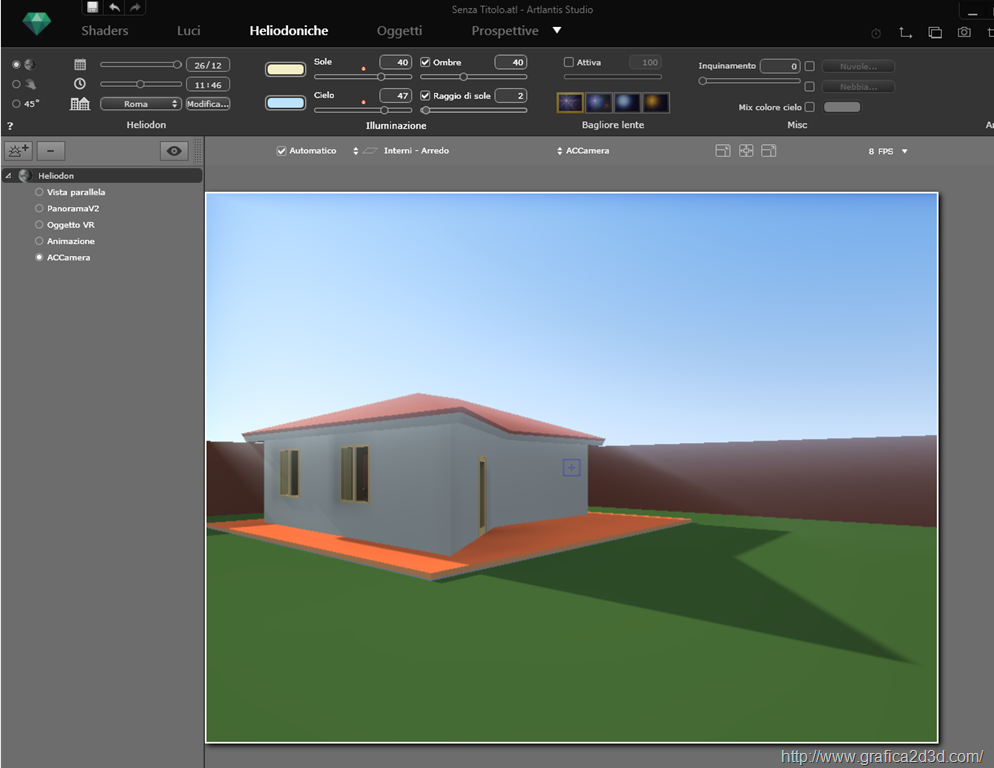Expand the 8 FPS dropdown arrow
994x768 pixels.
[904, 151]
